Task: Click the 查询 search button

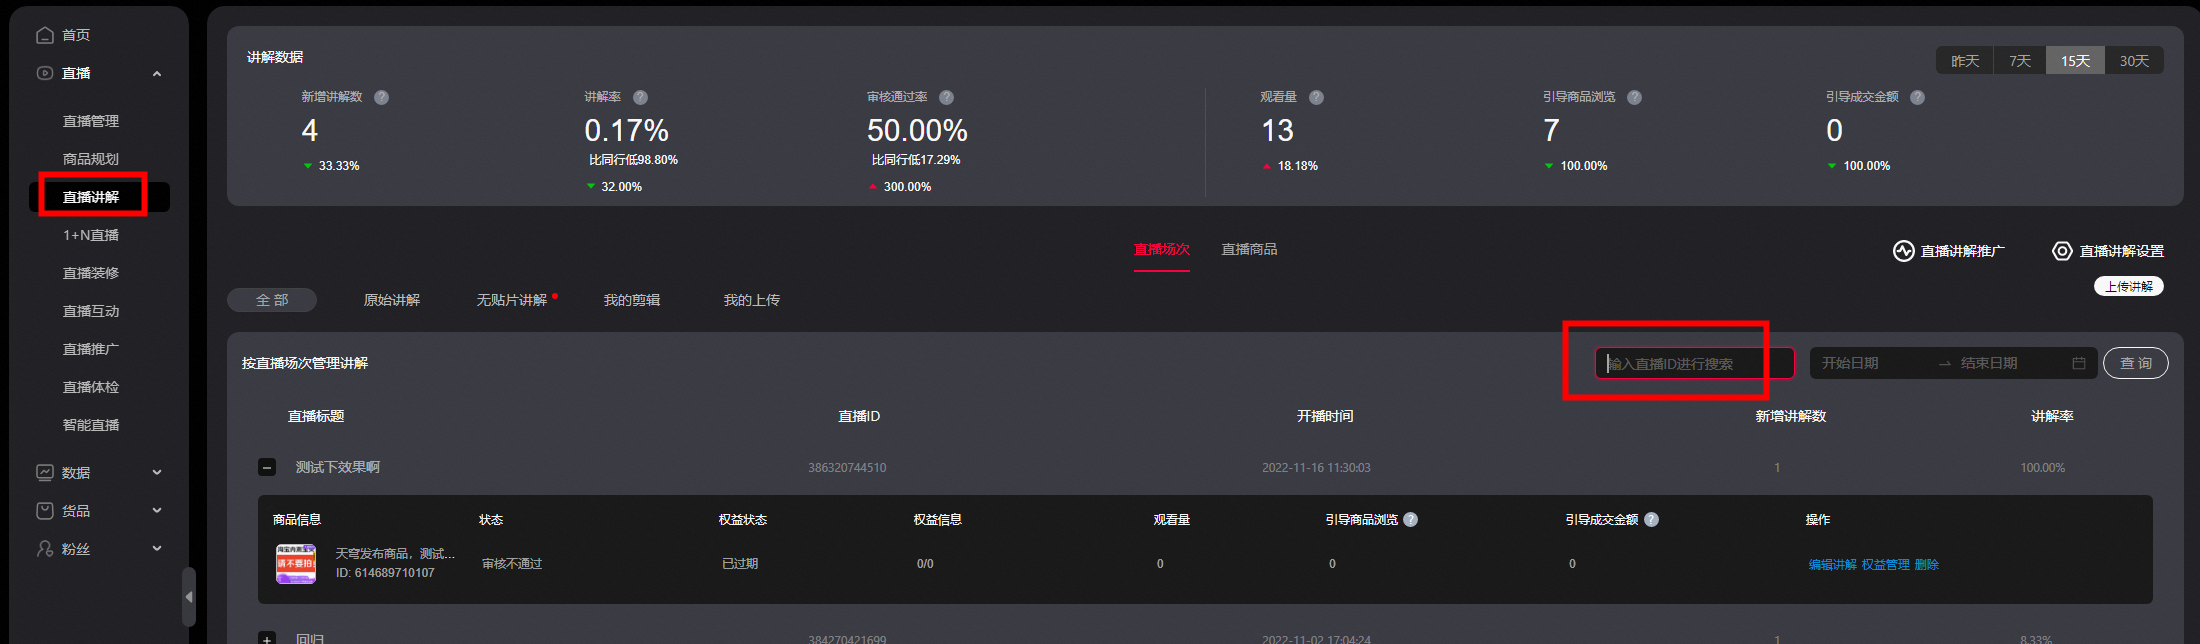Action: point(2136,363)
